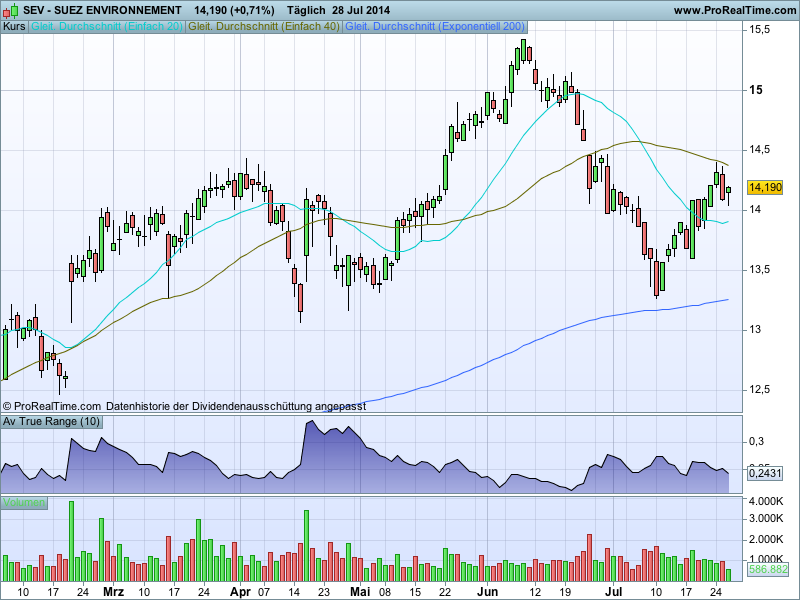This screenshot has width=800, height=600.
Task: Click the candlestick icon beside SEV title
Action: [x=11, y=10]
